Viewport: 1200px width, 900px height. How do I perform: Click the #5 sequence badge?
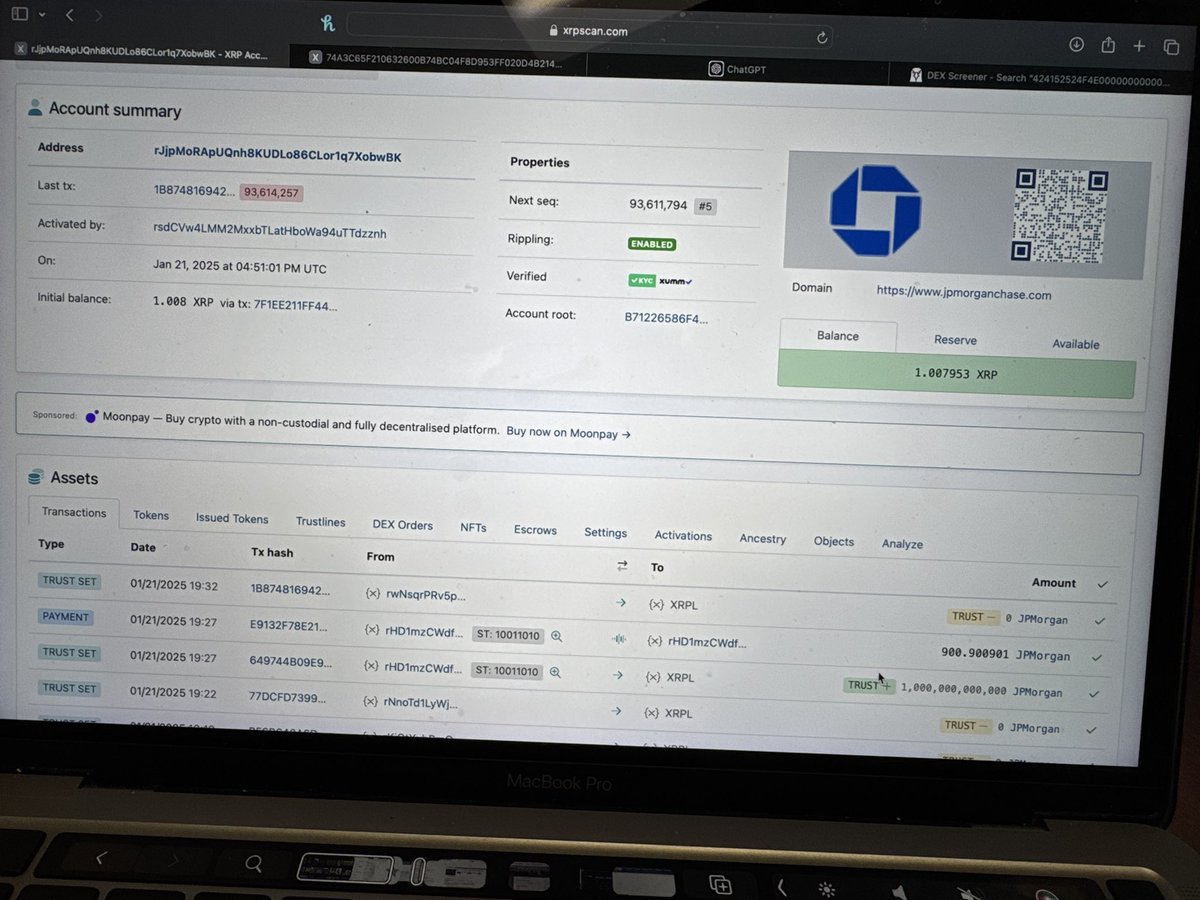(704, 207)
